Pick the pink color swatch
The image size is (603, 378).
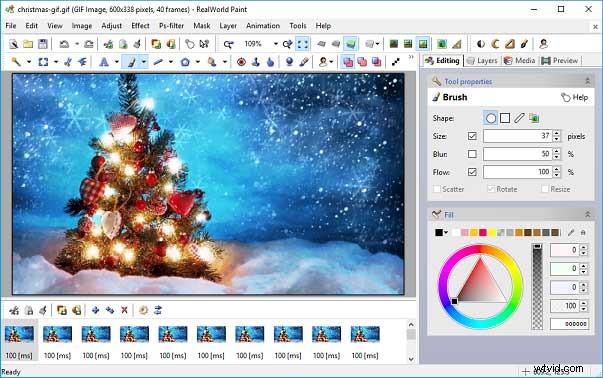465,232
